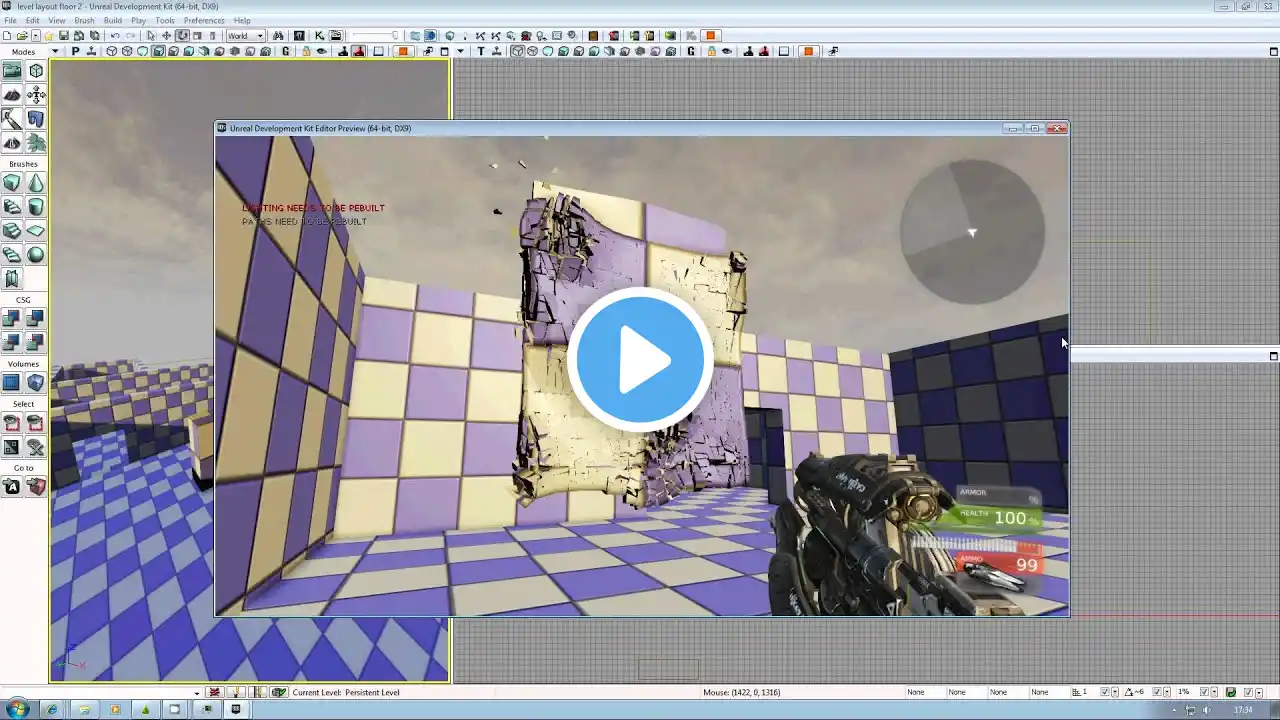Select the Cone brush builder
This screenshot has height=720, width=1280.
[36, 183]
